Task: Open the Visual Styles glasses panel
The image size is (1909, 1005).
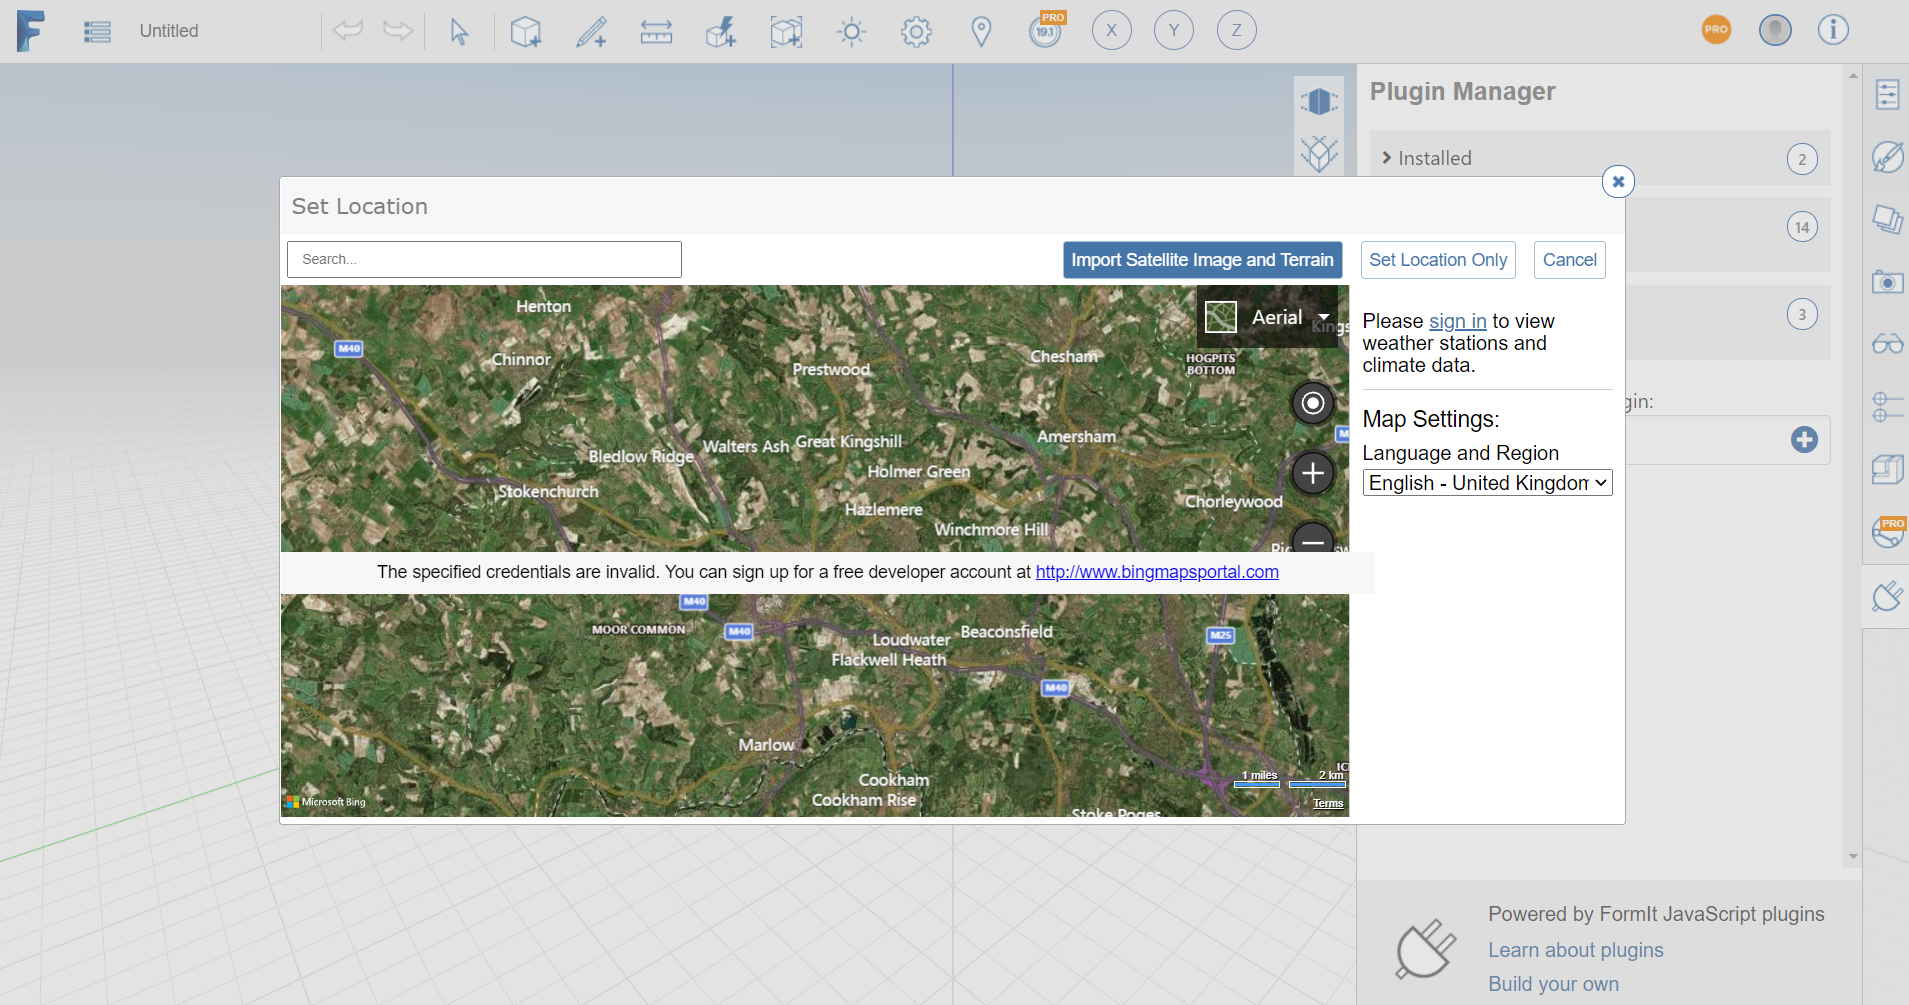Action: coord(1888,344)
